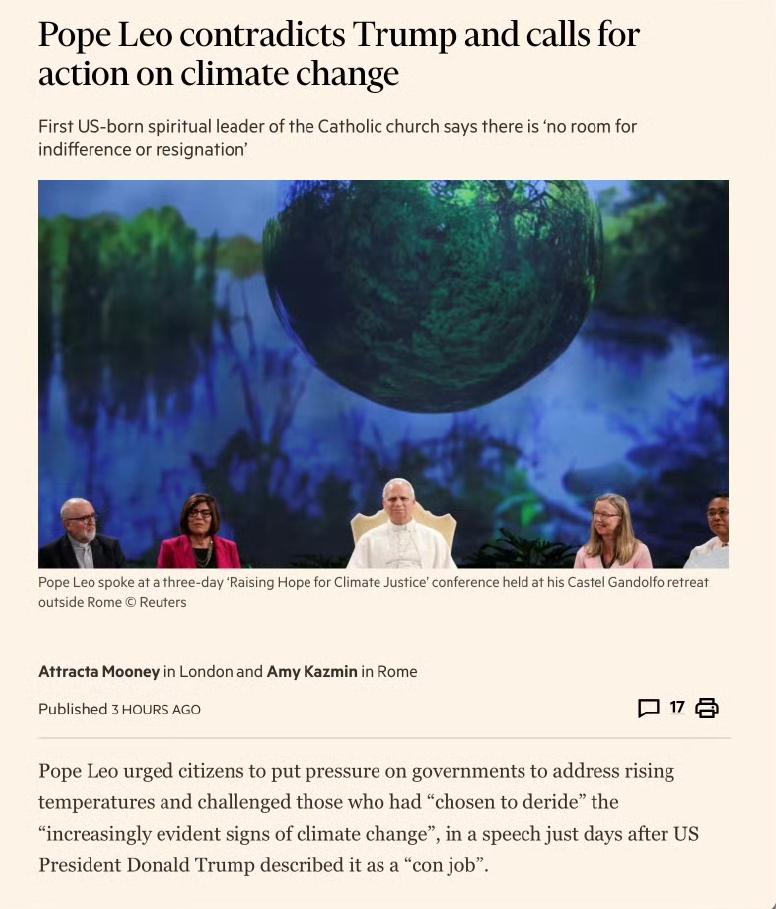Click the 'Published 3 hours ago' timestamp
Screen dimensions: 776x909
pyautogui.click(x=119, y=709)
